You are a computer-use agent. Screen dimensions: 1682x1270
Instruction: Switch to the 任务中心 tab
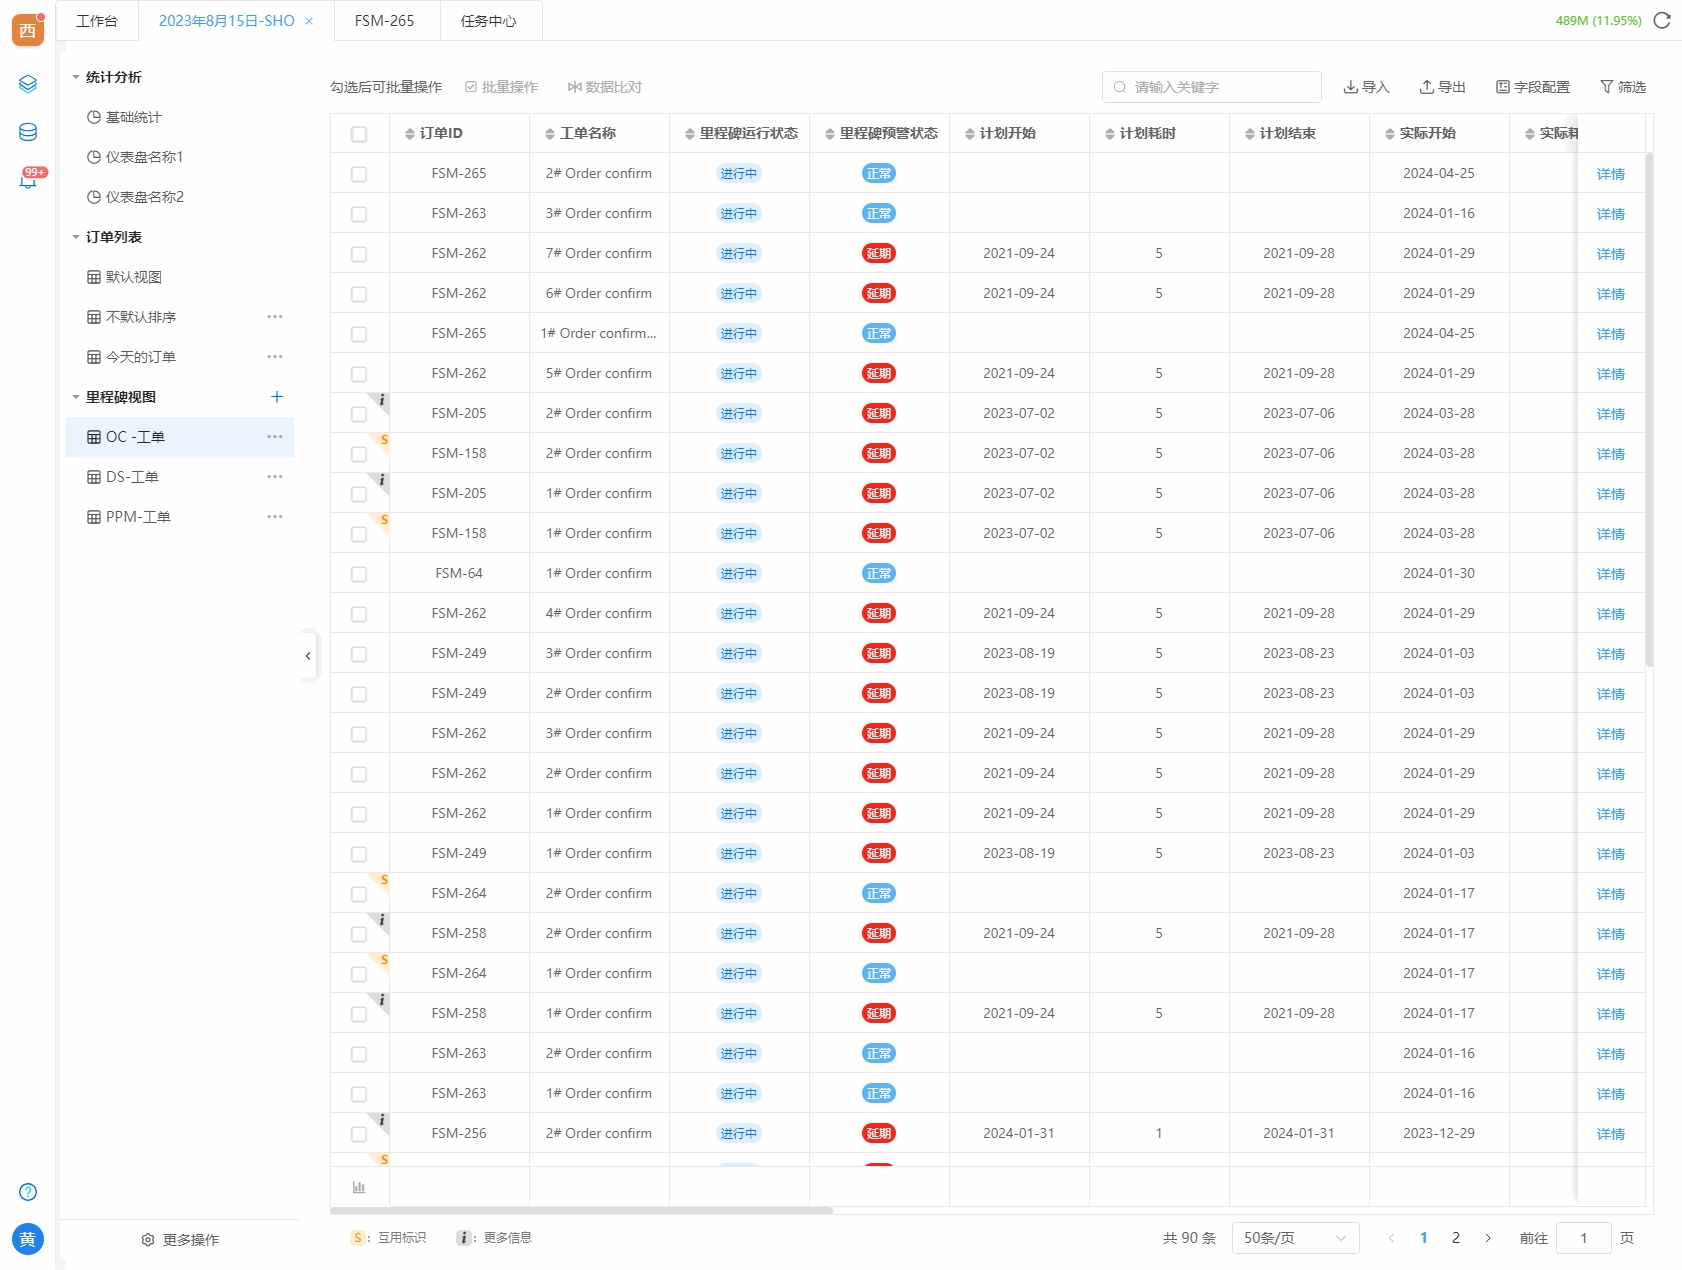488,21
